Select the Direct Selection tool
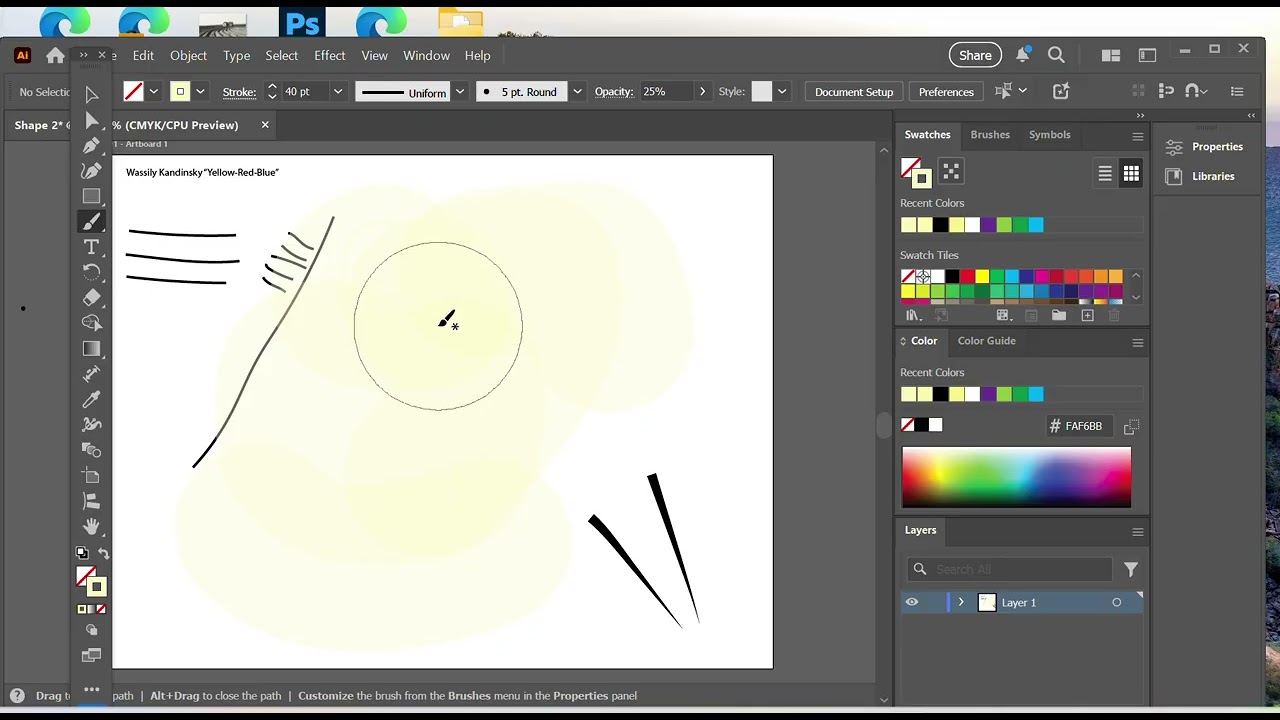The image size is (1280, 720). [91, 120]
